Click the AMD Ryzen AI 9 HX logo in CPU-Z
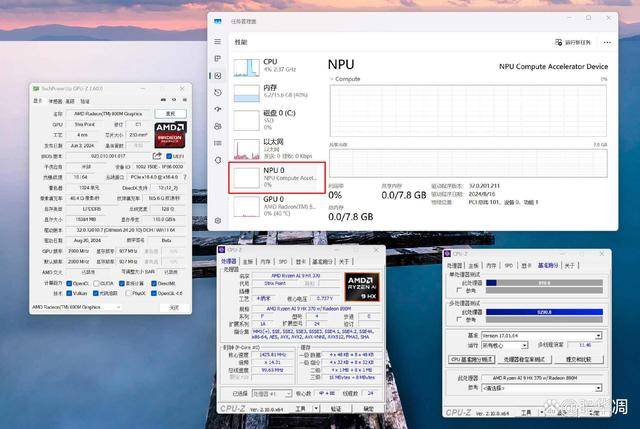This screenshot has width=640, height=429. point(362,287)
